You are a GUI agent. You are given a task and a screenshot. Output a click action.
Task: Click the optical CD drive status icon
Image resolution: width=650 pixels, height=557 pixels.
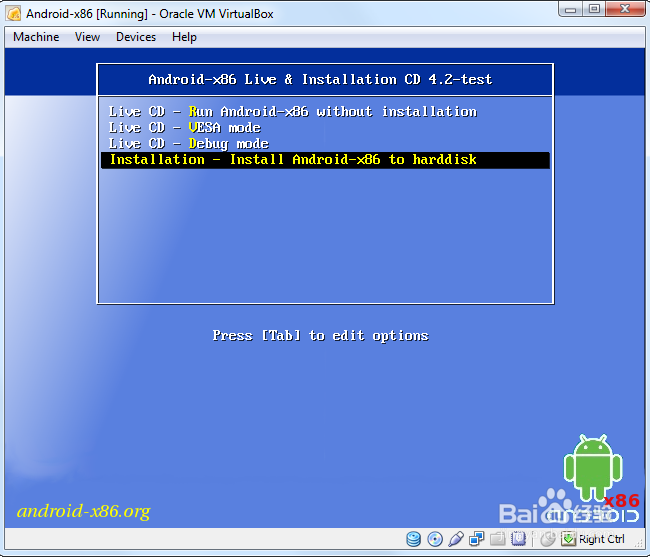pos(435,539)
